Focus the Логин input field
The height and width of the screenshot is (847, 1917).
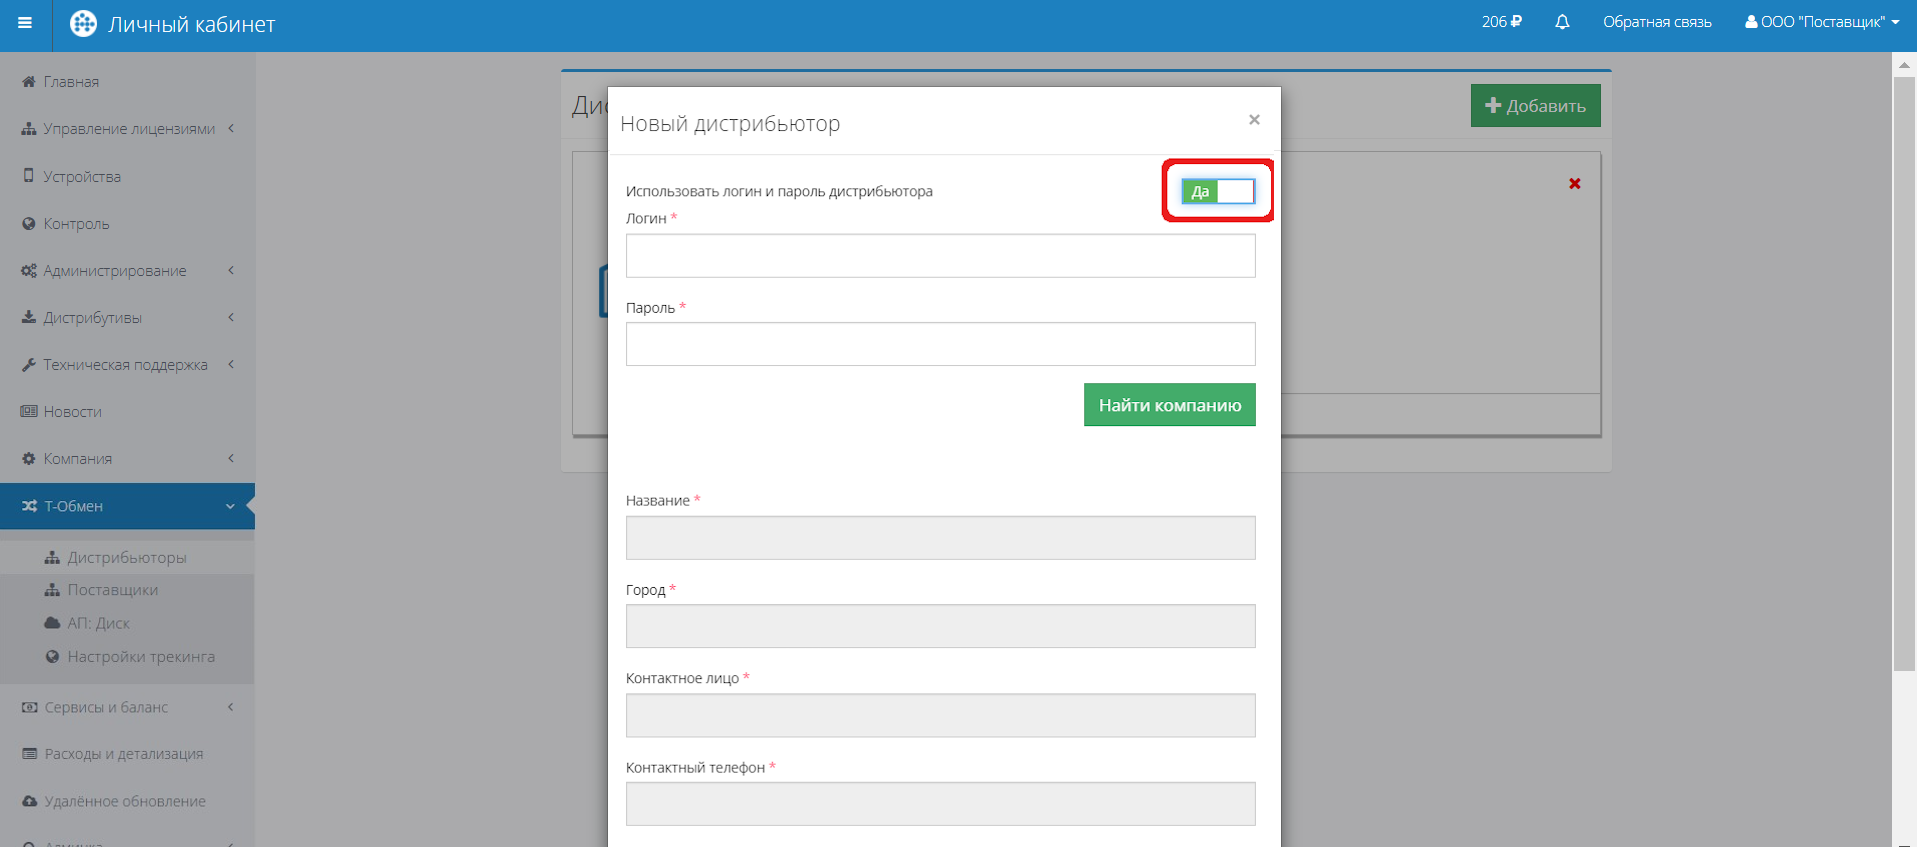click(940, 256)
